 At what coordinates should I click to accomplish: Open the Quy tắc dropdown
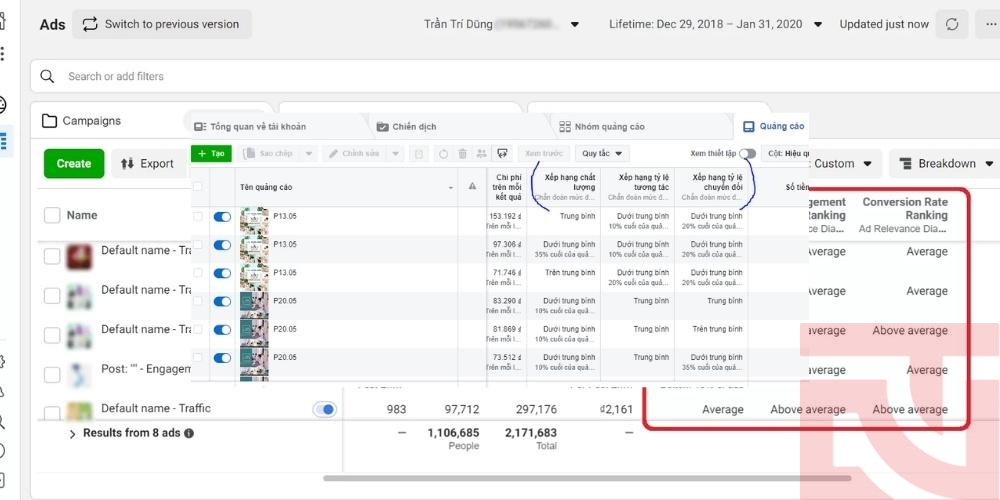coord(602,154)
